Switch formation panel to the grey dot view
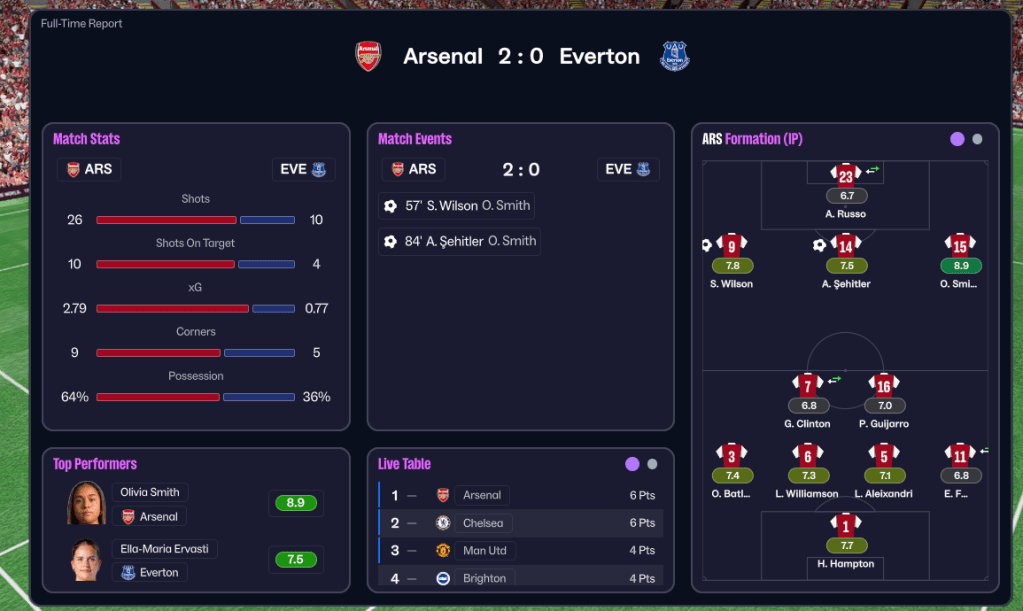Viewport: 1023px width, 611px height. 977,139
